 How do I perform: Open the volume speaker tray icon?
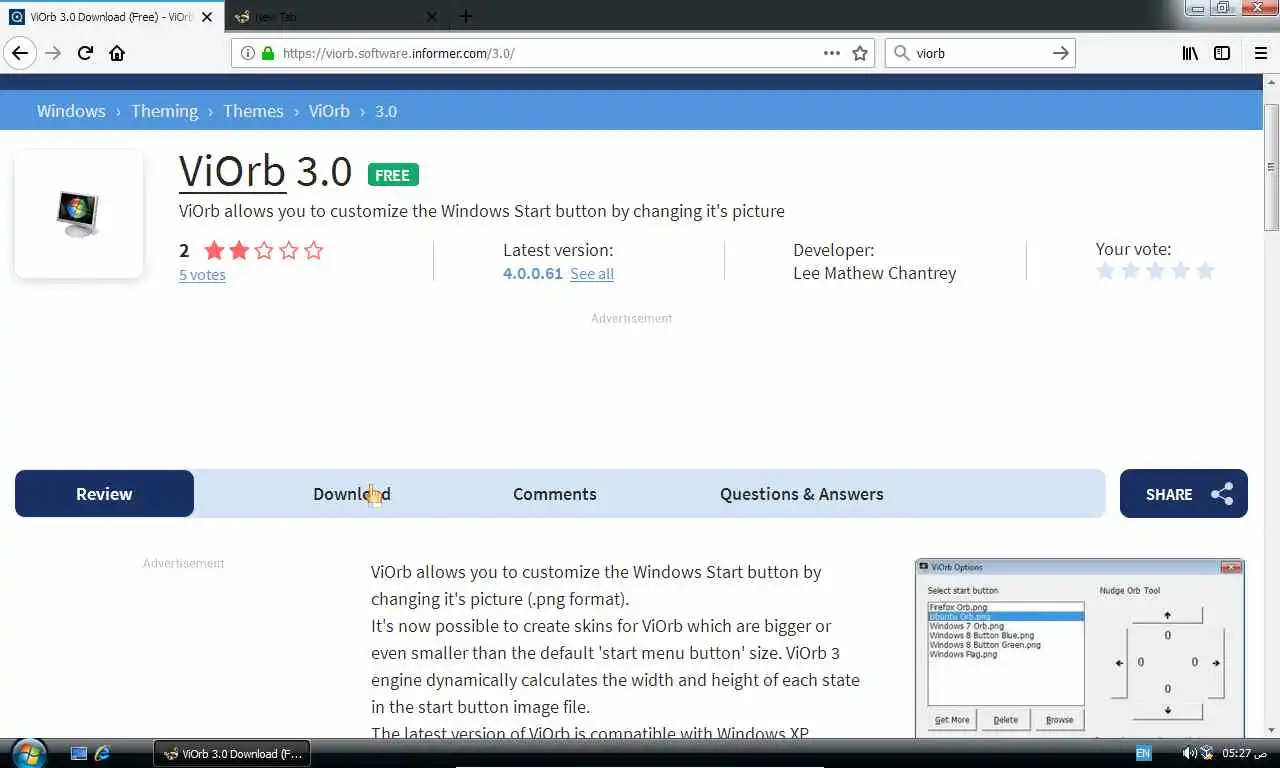point(1189,753)
